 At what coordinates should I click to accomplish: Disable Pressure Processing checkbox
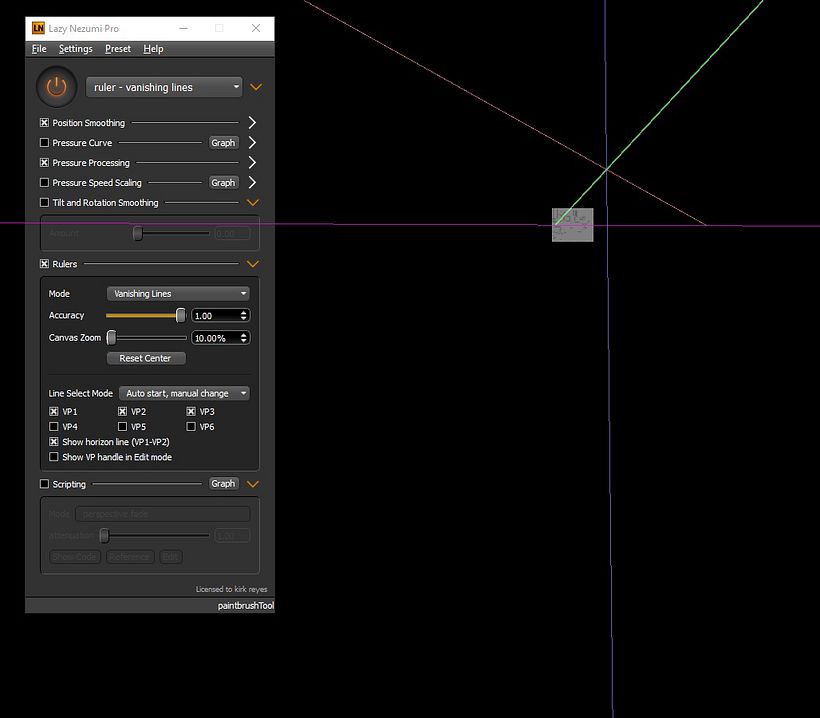44,163
